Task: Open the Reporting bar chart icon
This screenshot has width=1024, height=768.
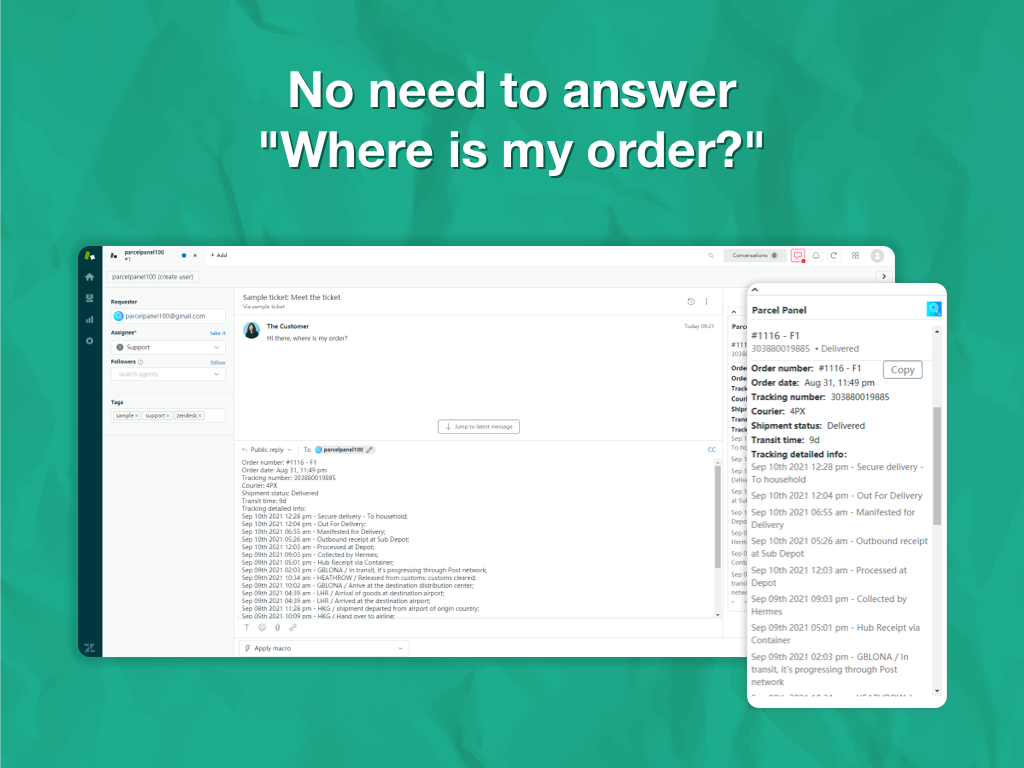Action: [89, 320]
